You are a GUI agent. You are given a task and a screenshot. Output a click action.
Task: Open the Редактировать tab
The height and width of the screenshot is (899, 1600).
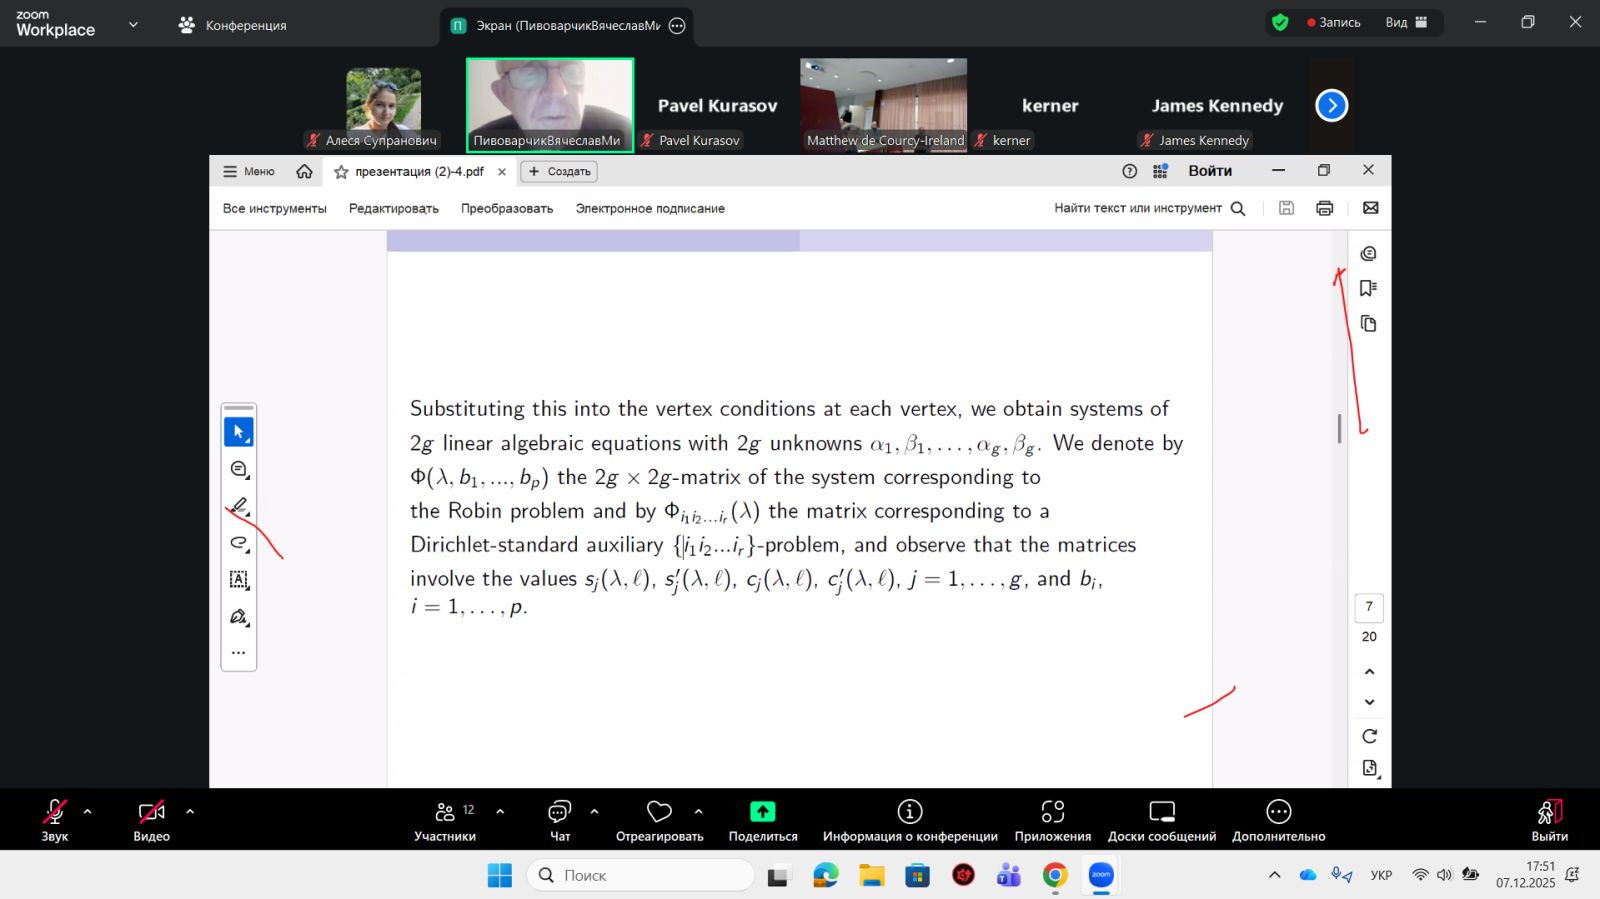pos(394,208)
